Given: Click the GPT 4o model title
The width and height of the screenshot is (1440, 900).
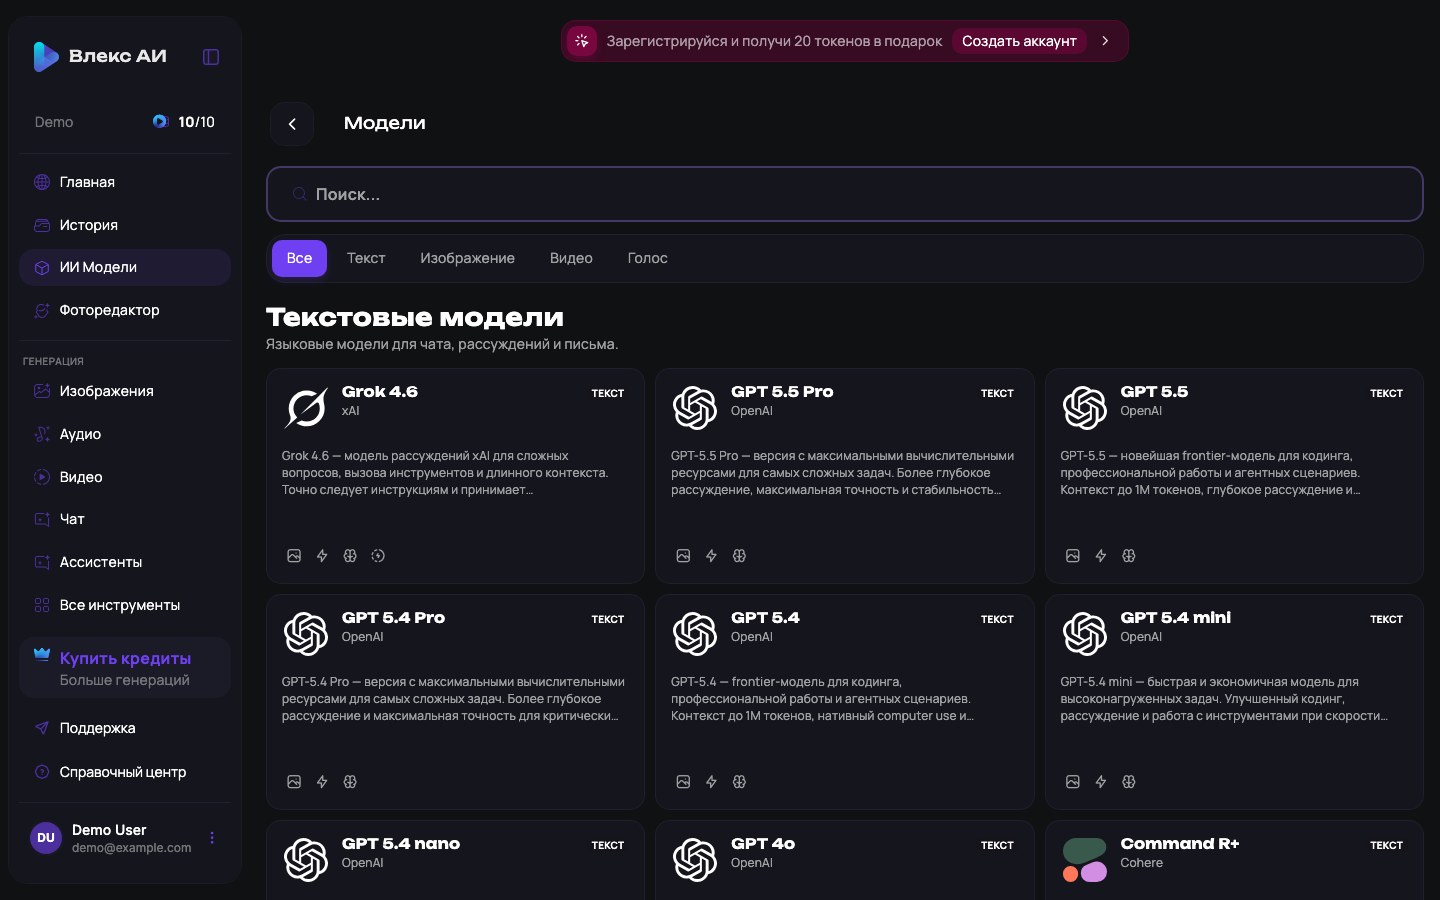Looking at the screenshot, I should 763,844.
